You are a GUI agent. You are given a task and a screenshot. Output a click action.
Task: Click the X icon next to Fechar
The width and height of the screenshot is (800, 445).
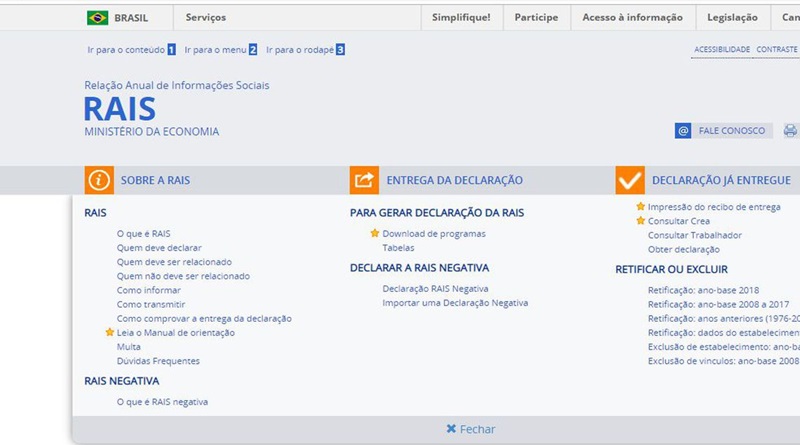(451, 429)
